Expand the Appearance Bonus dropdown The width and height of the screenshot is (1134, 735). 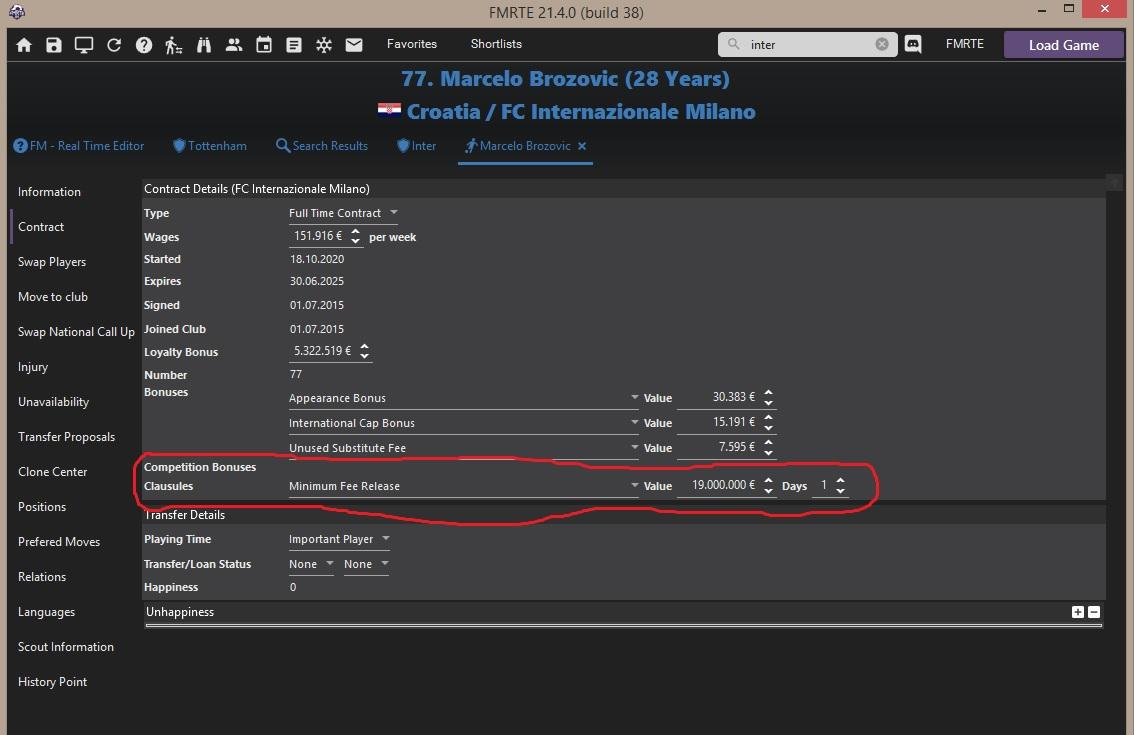pos(634,398)
